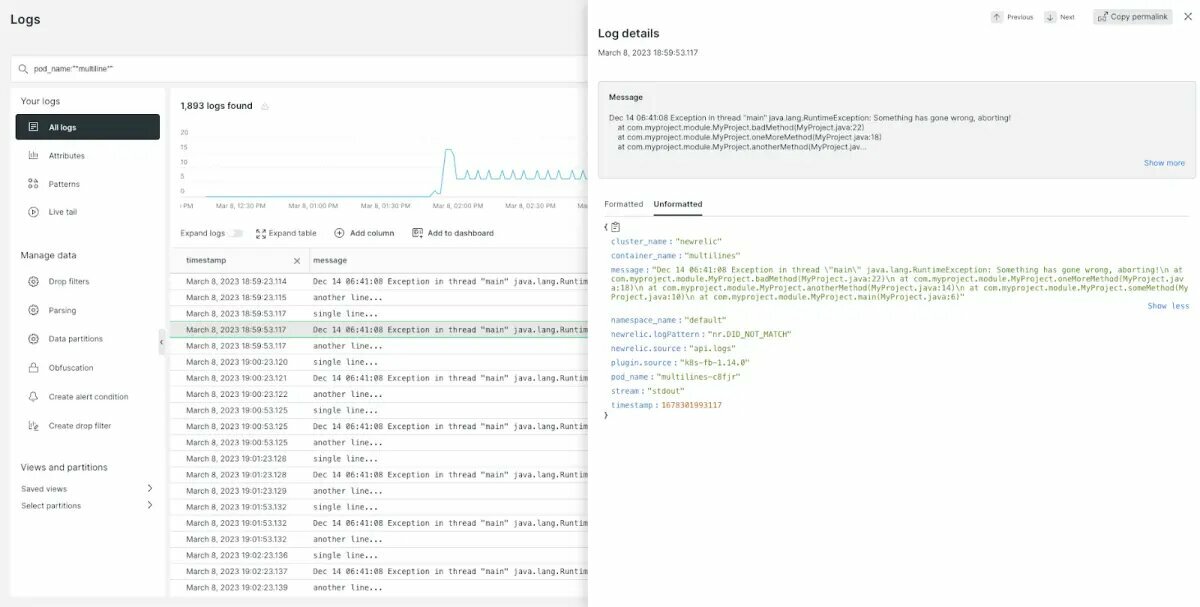This screenshot has width=1200, height=607.
Task: Expand Select partitions chevron
Action: [150, 505]
